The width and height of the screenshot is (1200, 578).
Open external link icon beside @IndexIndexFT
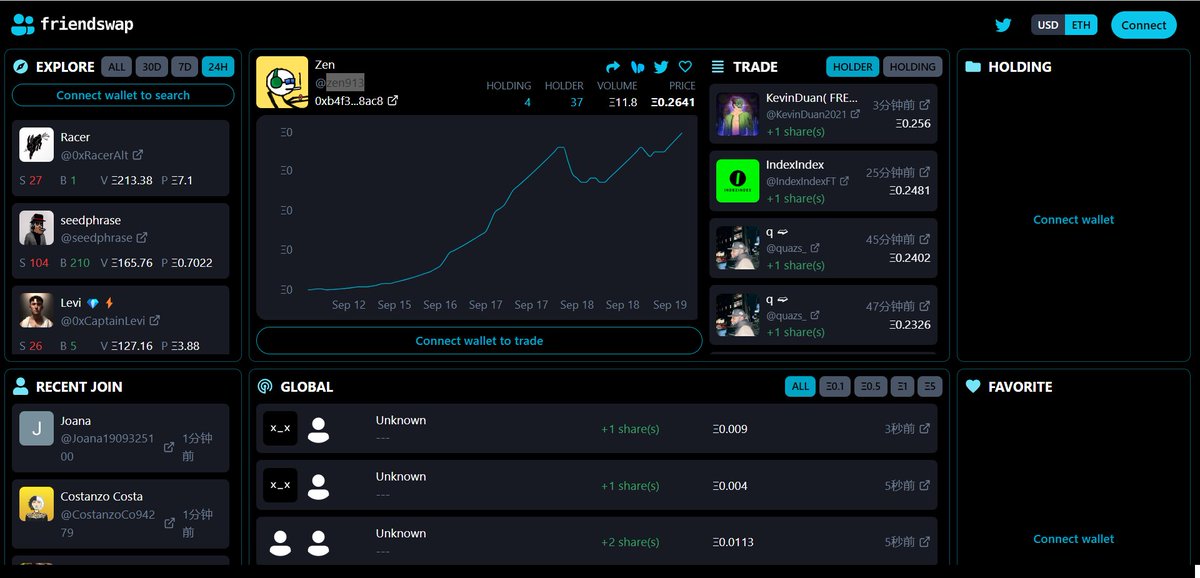(x=845, y=181)
